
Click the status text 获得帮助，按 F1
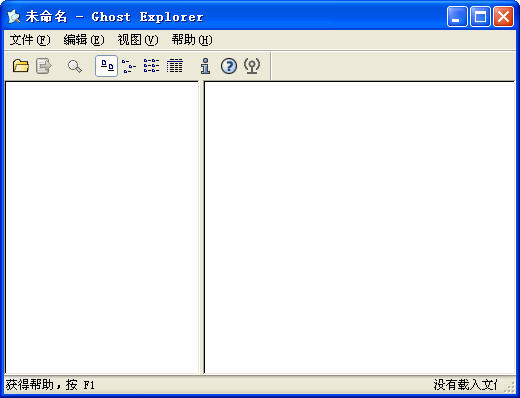(50, 385)
